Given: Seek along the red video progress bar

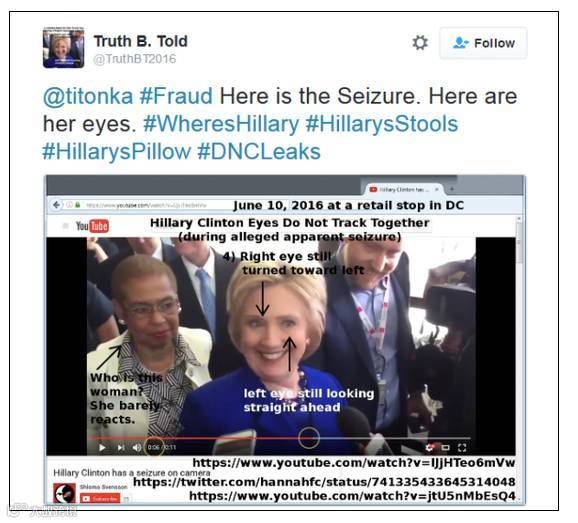Looking at the screenshot, I should tap(281, 438).
